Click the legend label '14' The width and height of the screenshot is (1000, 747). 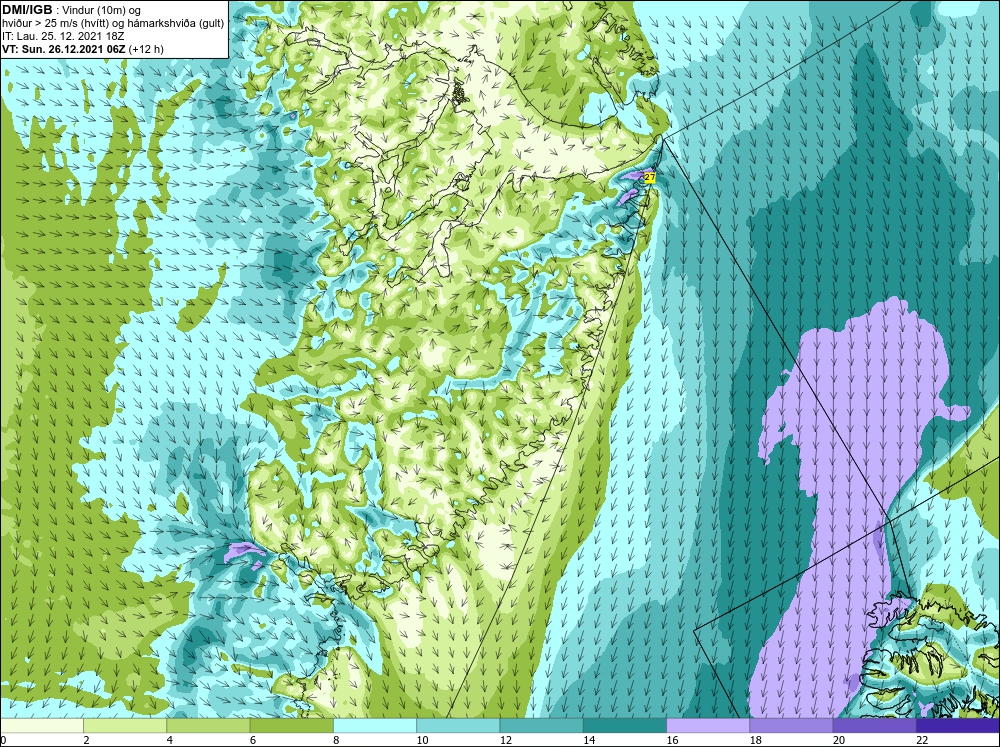(x=589, y=740)
